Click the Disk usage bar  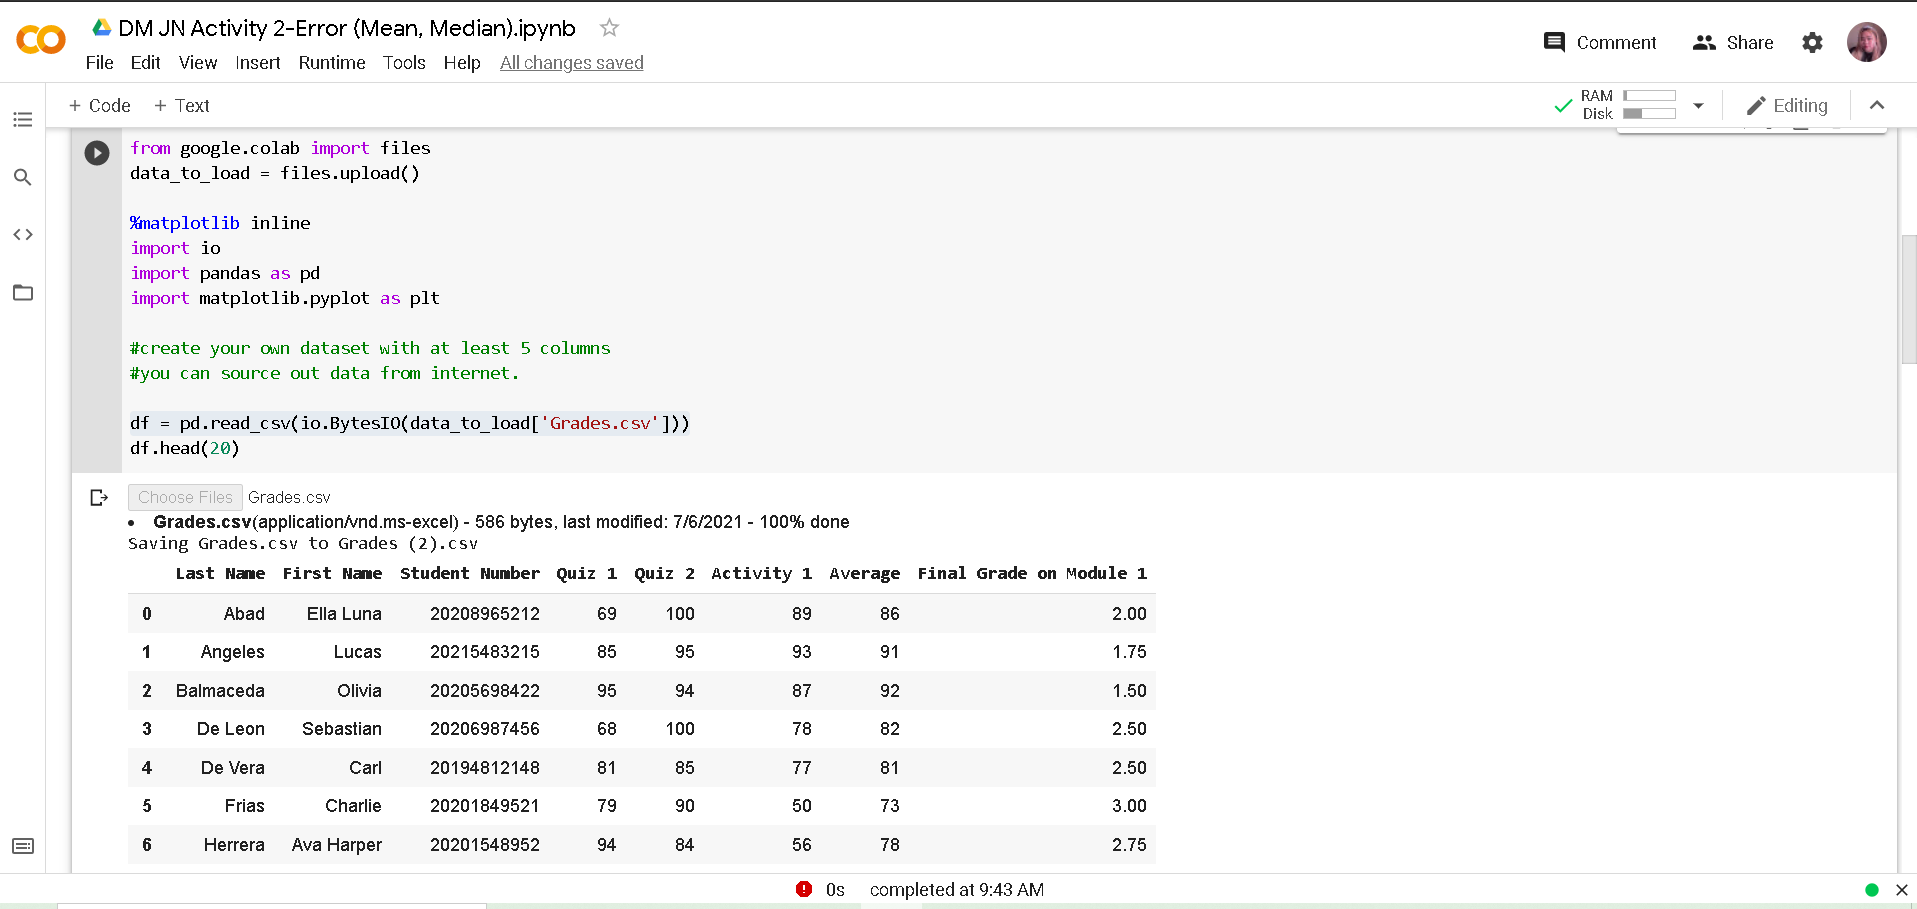pos(1649,114)
